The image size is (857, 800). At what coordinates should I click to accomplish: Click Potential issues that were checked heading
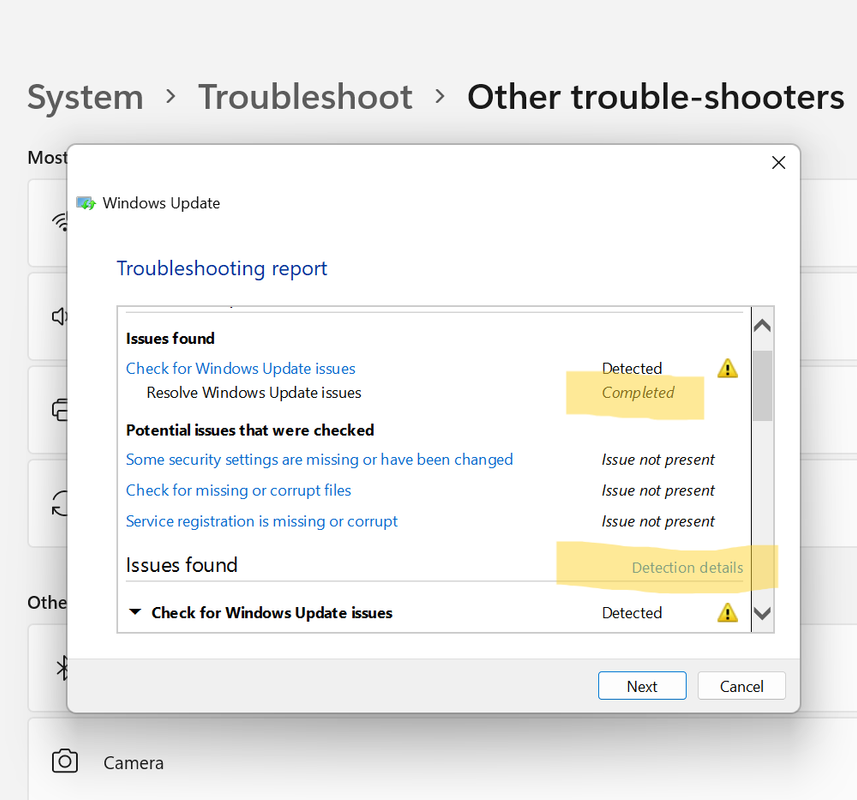click(x=250, y=430)
